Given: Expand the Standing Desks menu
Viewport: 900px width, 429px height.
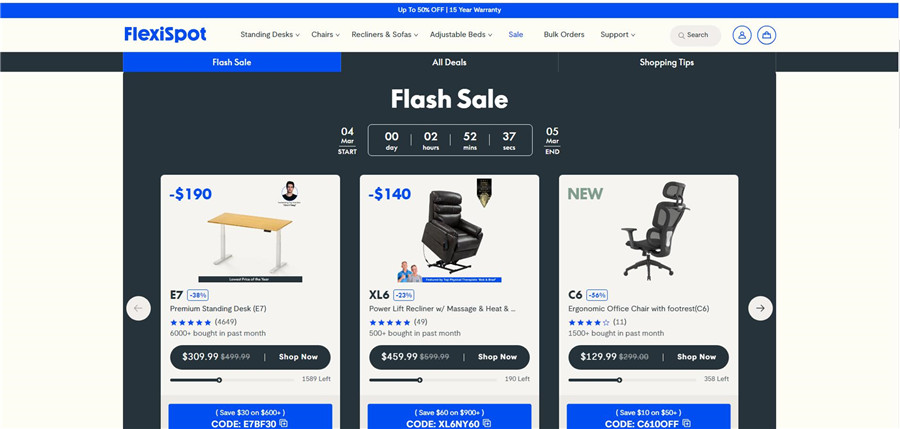Looking at the screenshot, I should point(270,34).
